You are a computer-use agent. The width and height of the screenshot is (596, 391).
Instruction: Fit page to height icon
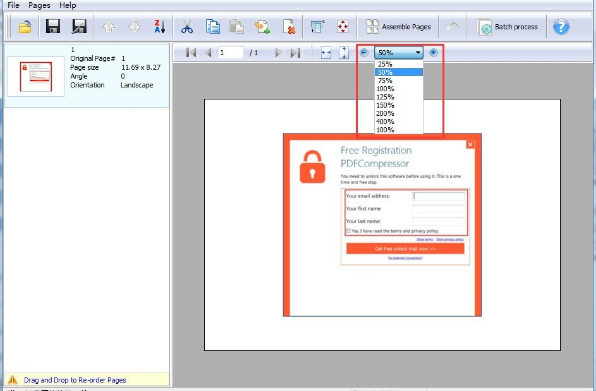[344, 53]
